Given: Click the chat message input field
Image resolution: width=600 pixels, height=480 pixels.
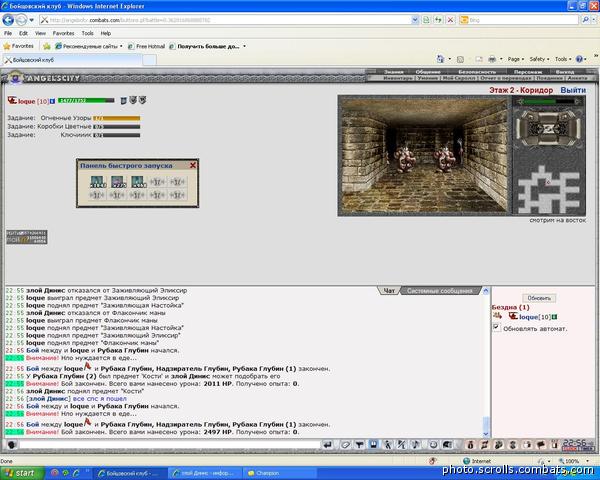Looking at the screenshot, I should [x=170, y=444].
